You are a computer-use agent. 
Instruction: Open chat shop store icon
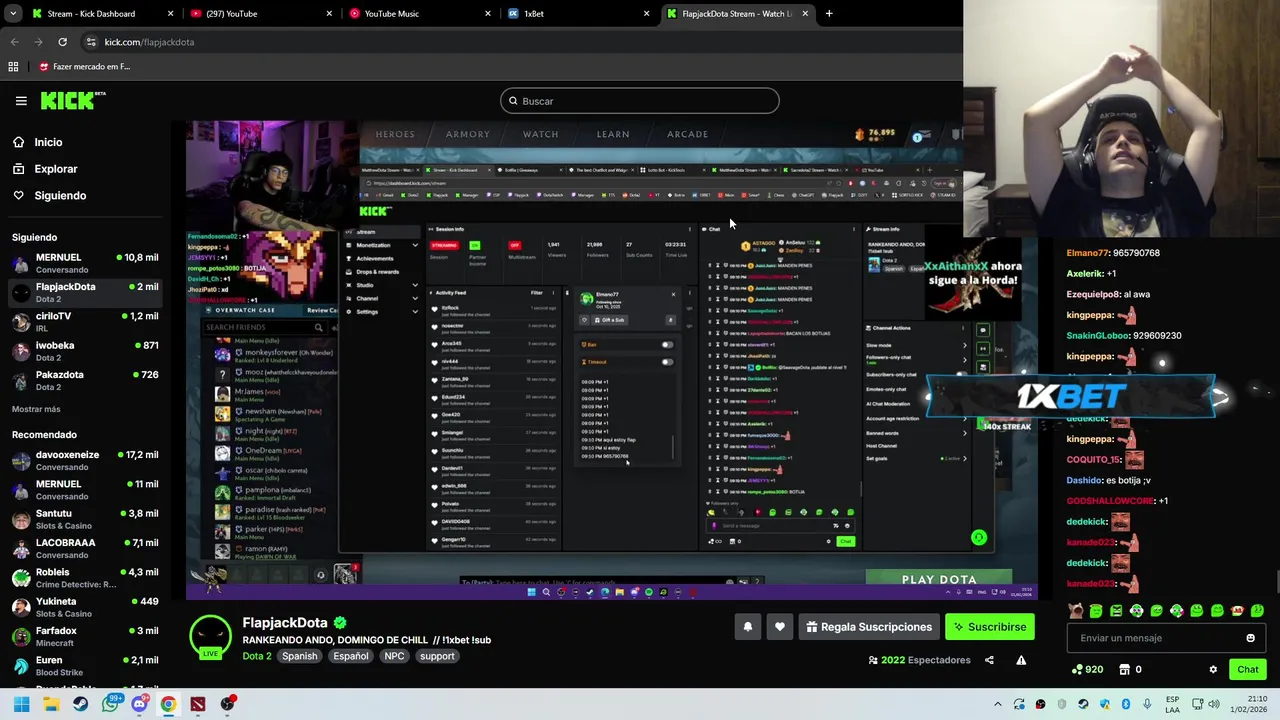tap(1124, 670)
